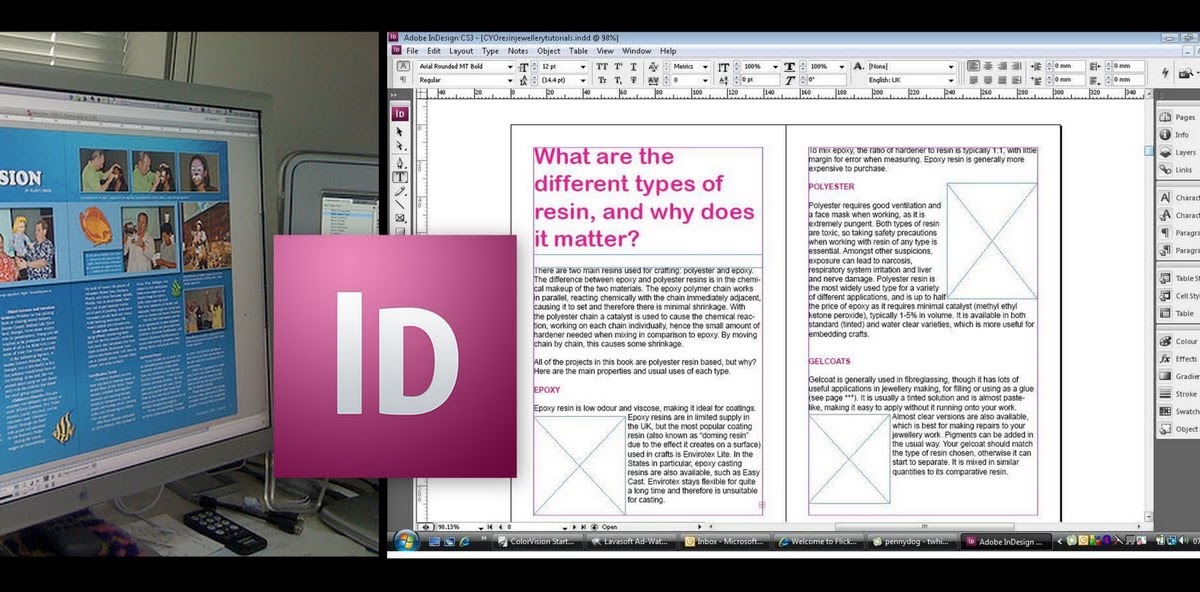Open the File menu
This screenshot has height=592, width=1200.
pyautogui.click(x=412, y=50)
